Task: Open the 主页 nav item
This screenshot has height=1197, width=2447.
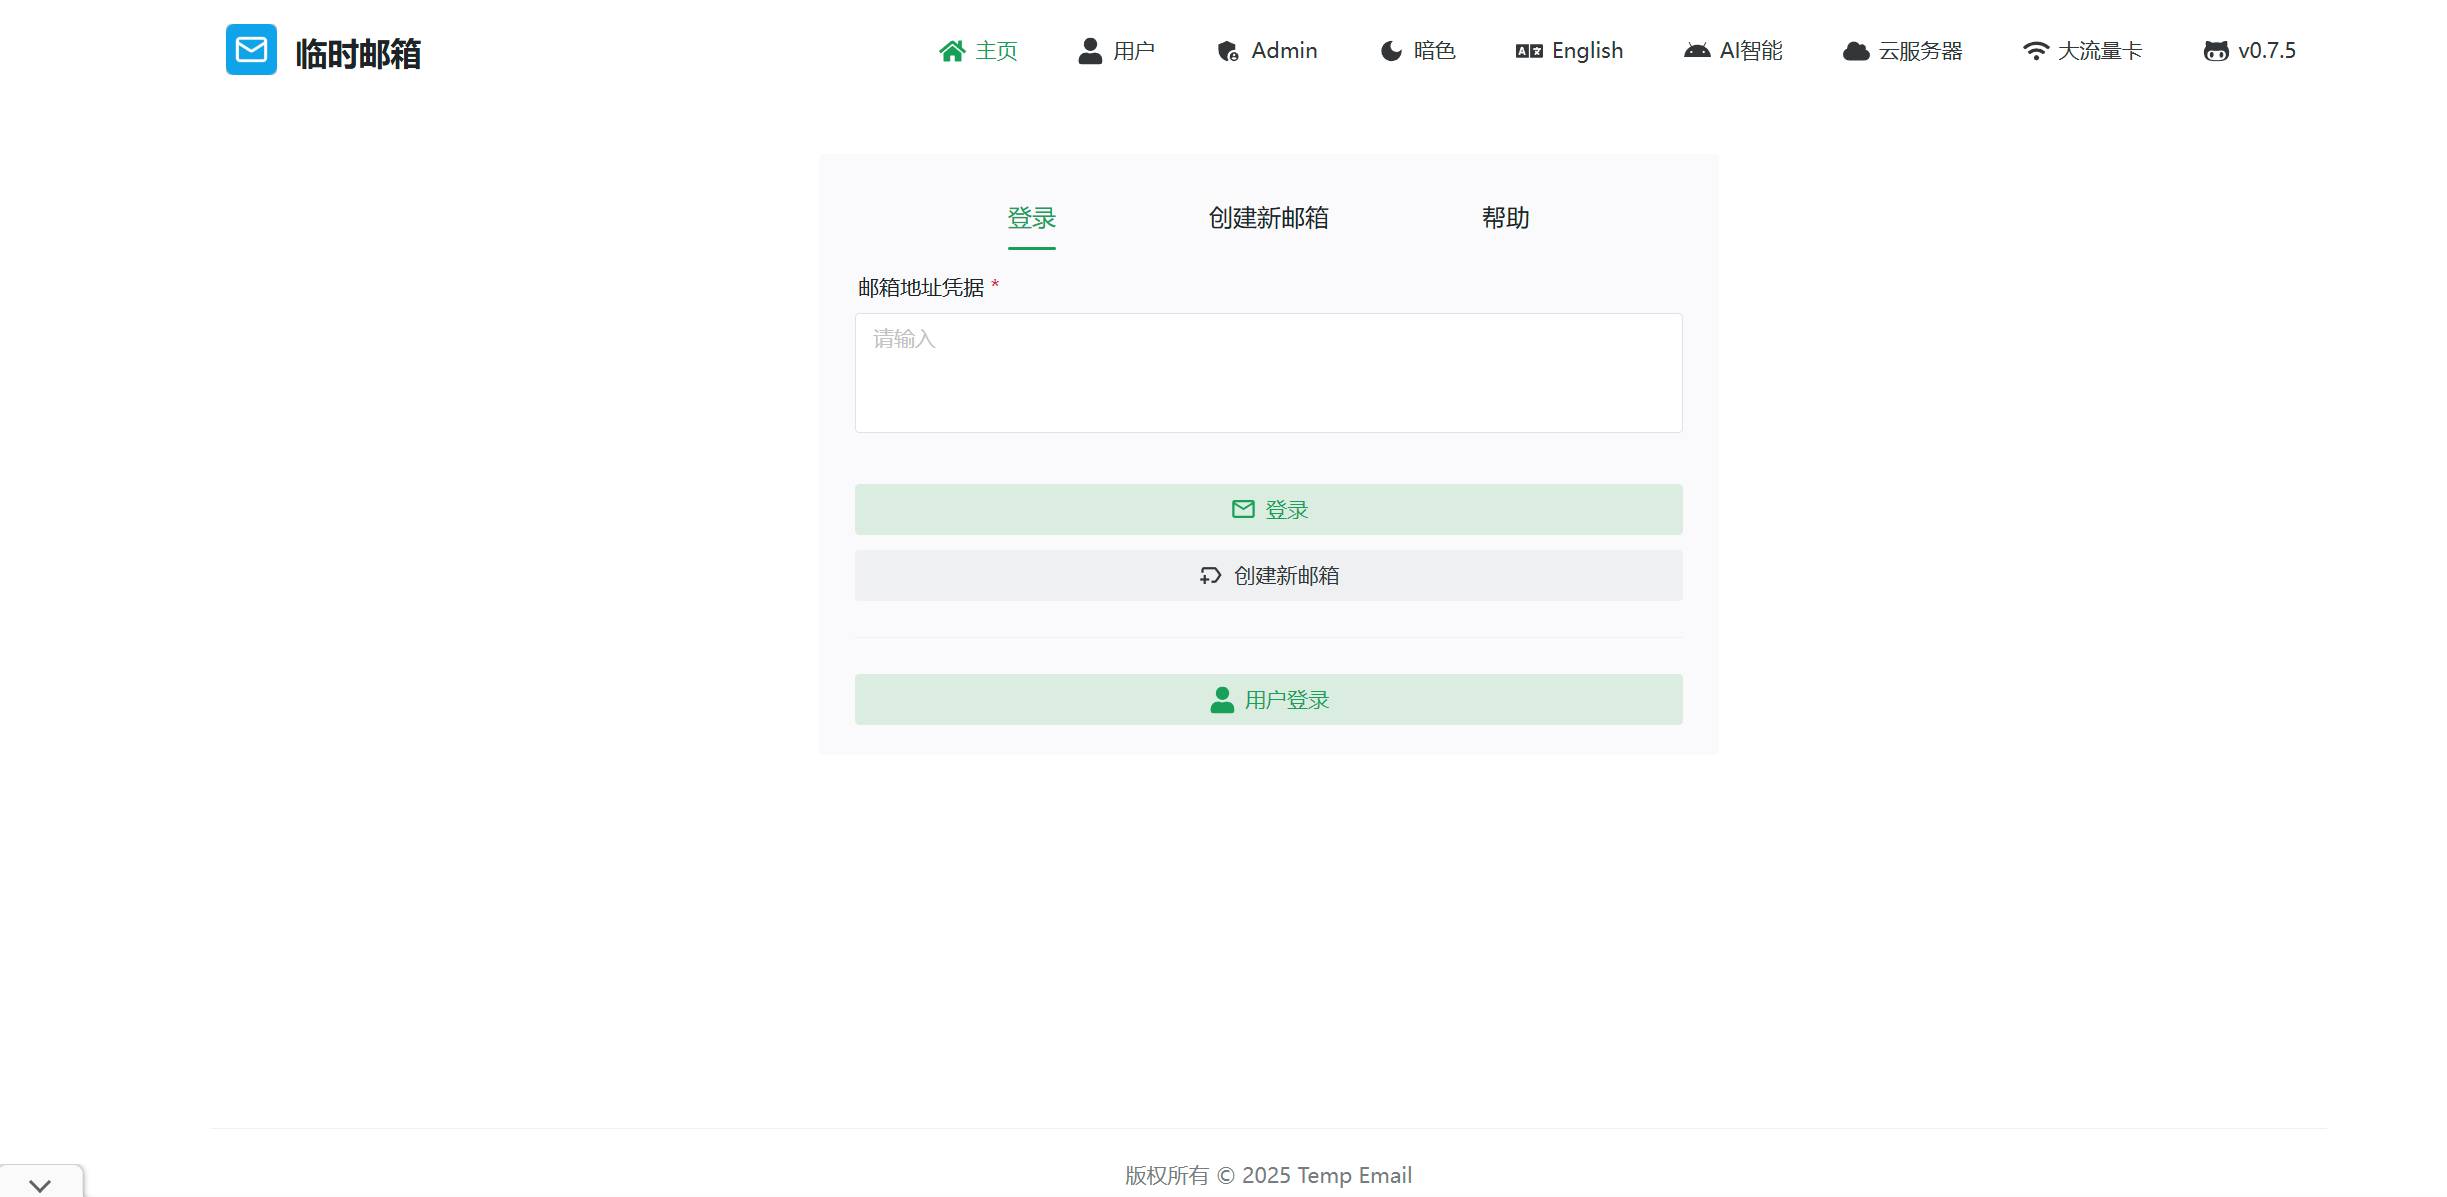Action: 978,51
